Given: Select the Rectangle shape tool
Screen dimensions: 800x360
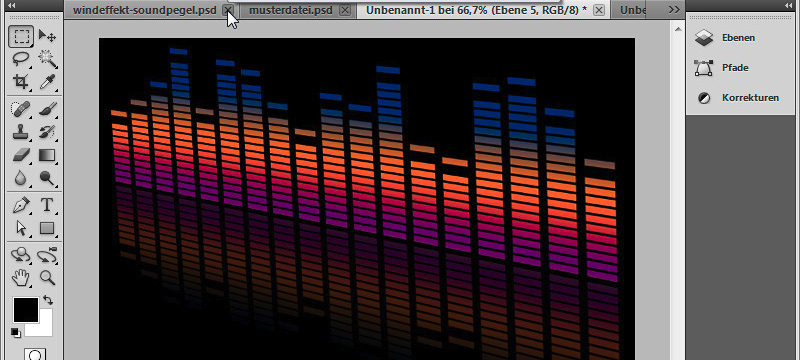Looking at the screenshot, I should pyautogui.click(x=47, y=228).
